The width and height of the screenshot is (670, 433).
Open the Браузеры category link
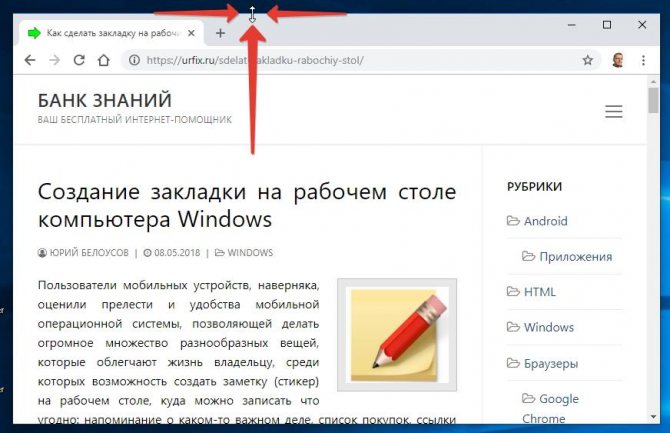tap(549, 363)
